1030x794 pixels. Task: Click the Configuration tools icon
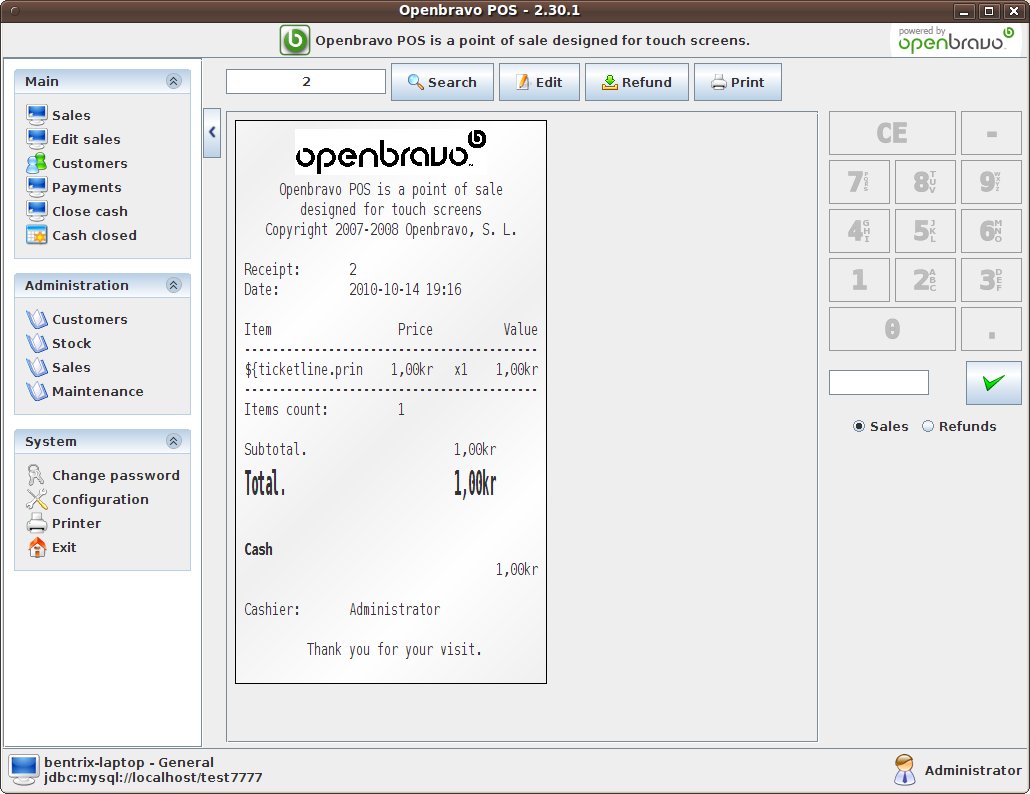(x=37, y=499)
